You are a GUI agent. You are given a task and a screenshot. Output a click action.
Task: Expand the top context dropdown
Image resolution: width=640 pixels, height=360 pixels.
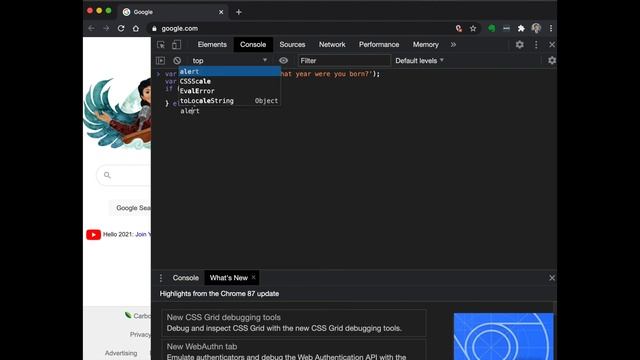point(230,60)
